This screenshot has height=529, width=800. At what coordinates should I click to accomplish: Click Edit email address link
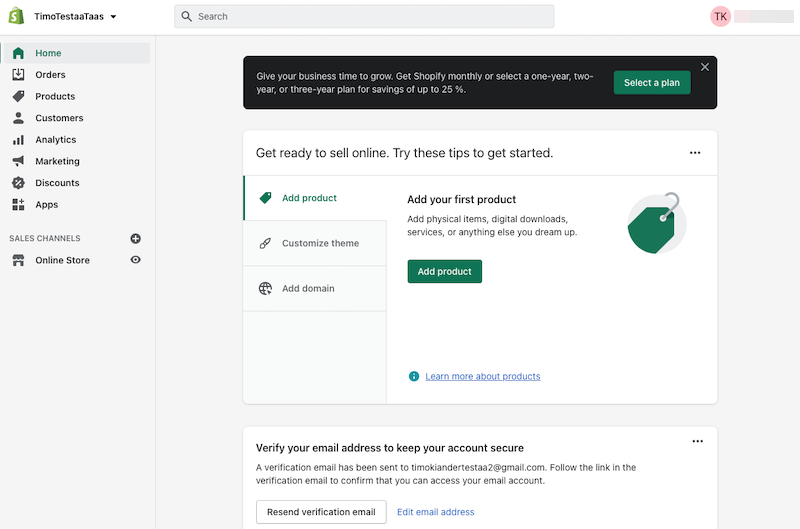436,512
